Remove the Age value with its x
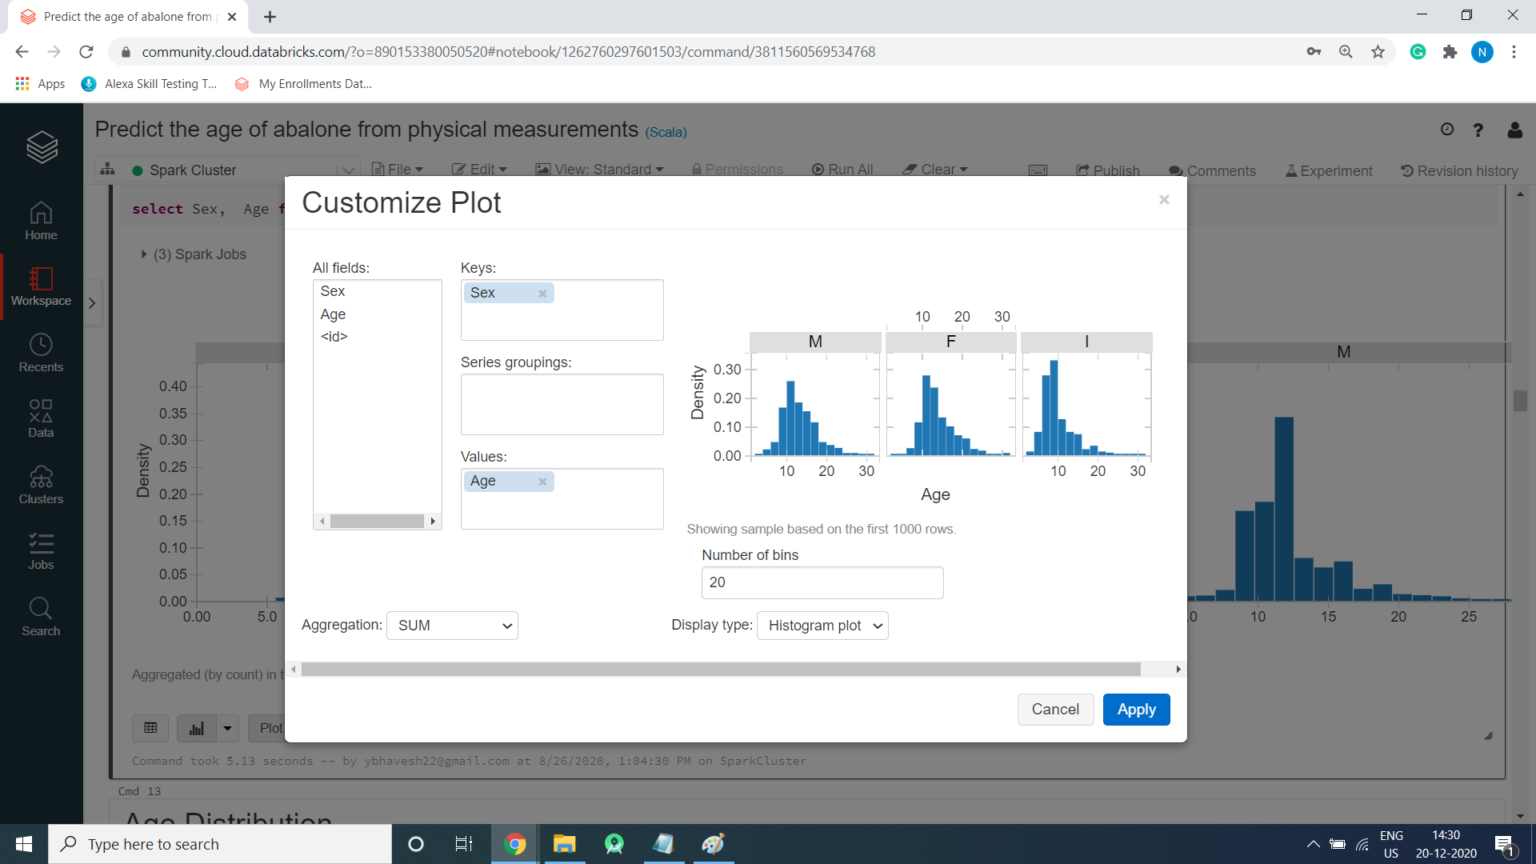1536x864 pixels. (542, 482)
